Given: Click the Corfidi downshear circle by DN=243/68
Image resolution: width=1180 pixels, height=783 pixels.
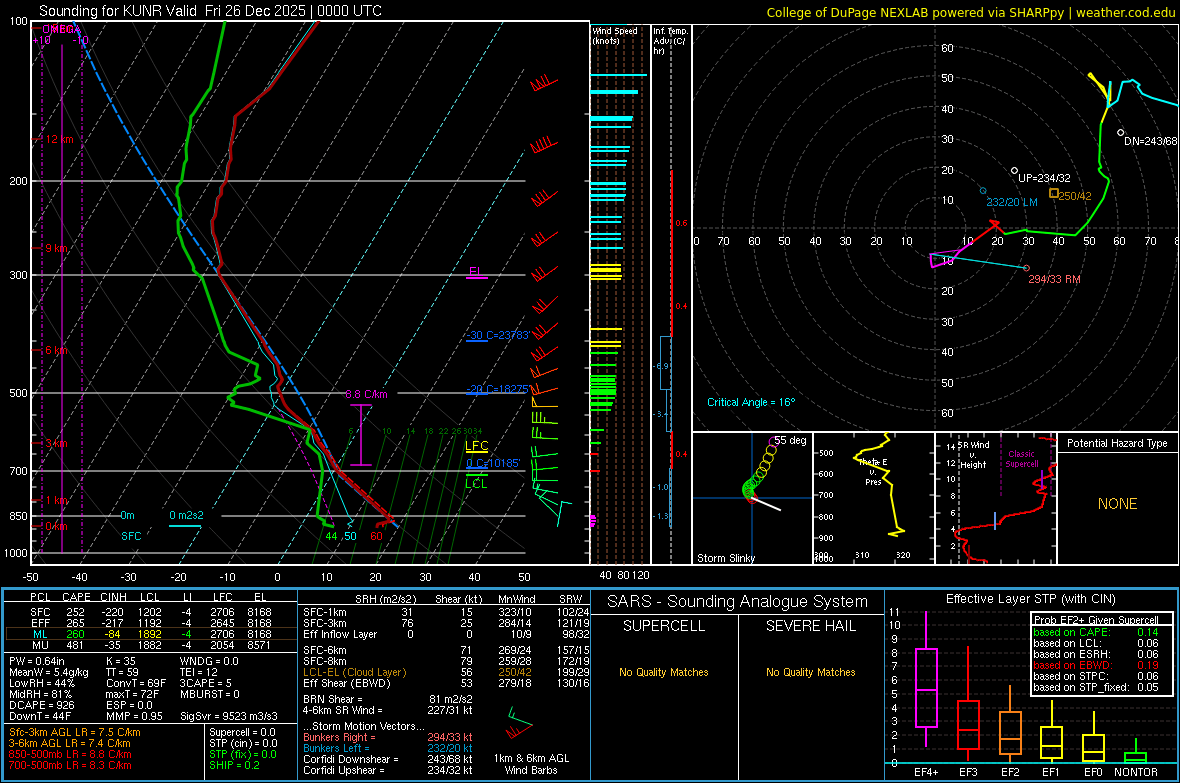Looking at the screenshot, I should tap(1121, 133).
